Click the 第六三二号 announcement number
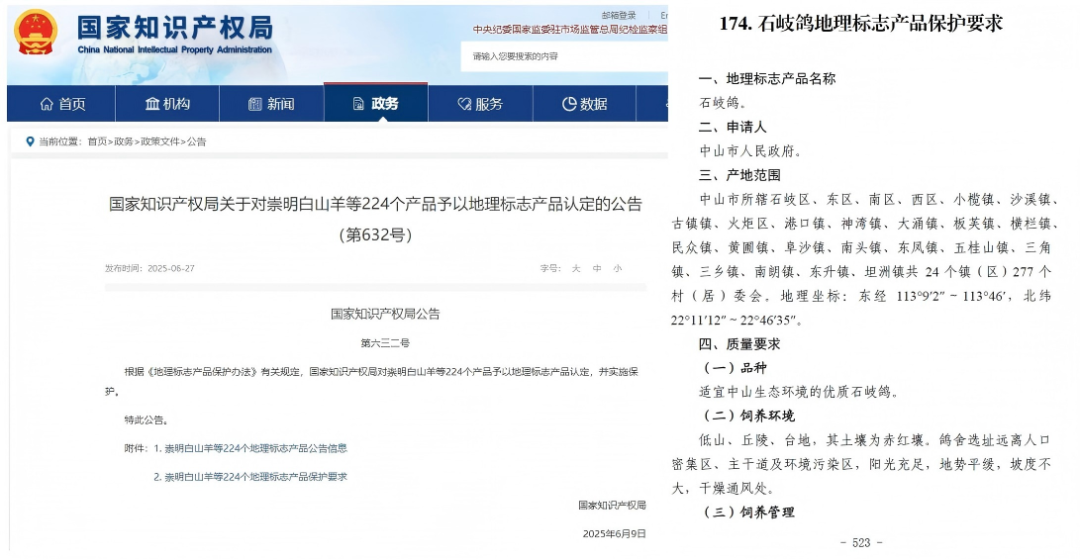The image size is (1080, 559). (x=385, y=343)
